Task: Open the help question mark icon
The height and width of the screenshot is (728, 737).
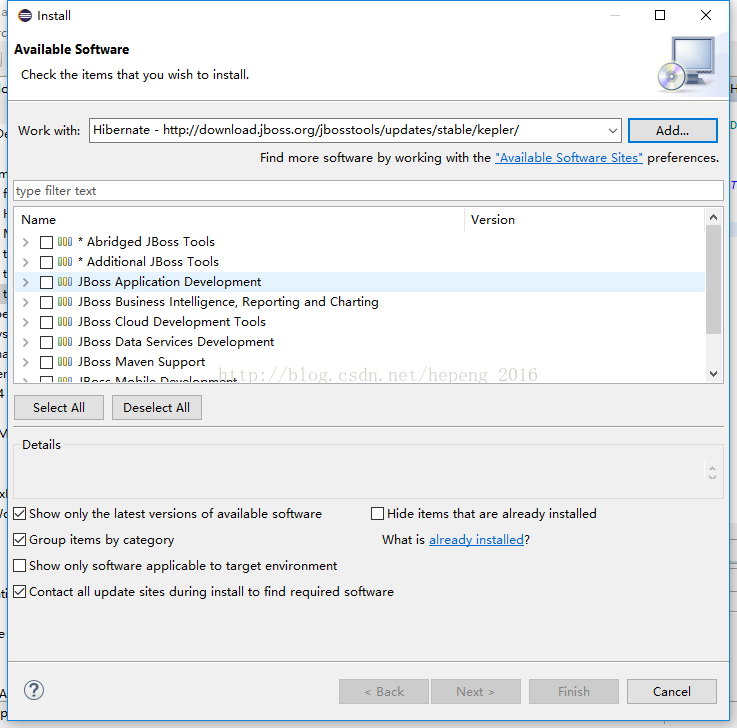Action: (34, 690)
